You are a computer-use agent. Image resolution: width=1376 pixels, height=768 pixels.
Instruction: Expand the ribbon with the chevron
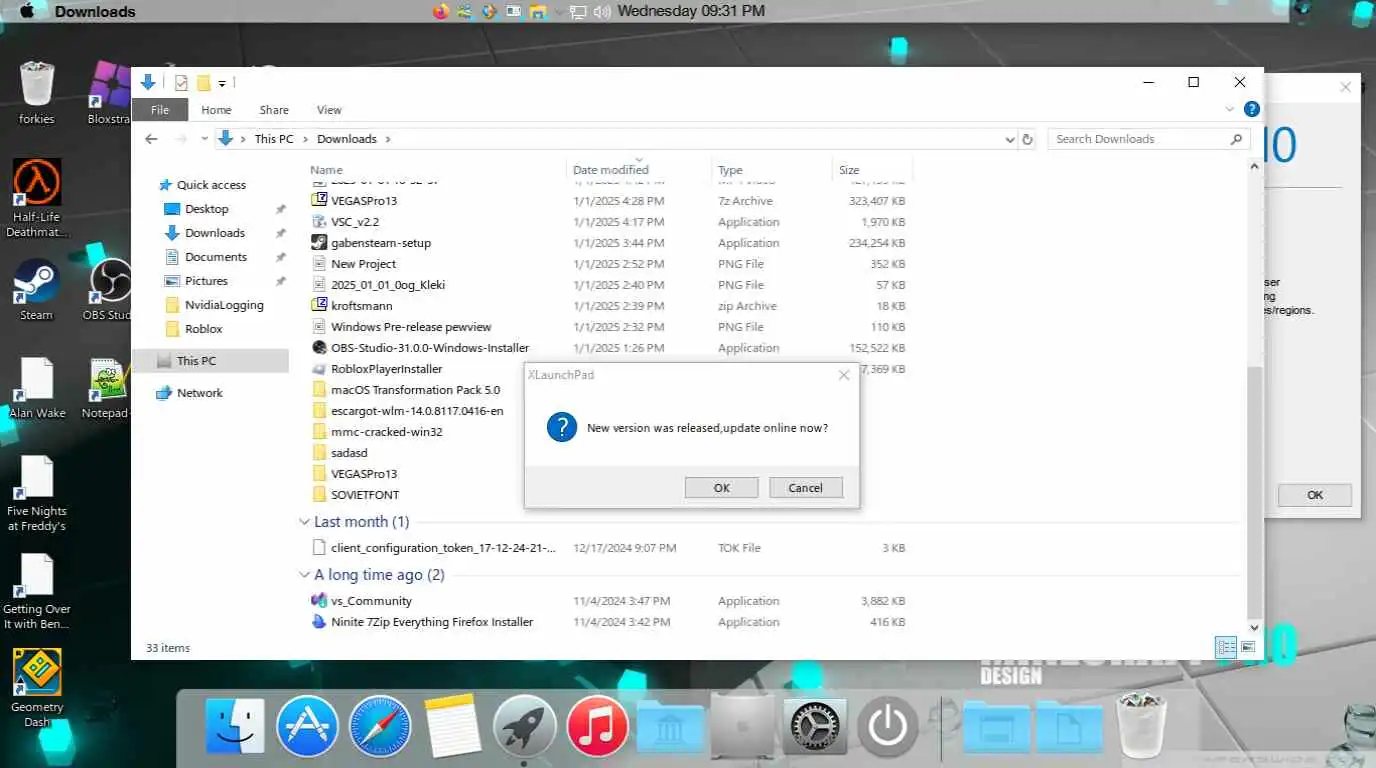(1230, 109)
